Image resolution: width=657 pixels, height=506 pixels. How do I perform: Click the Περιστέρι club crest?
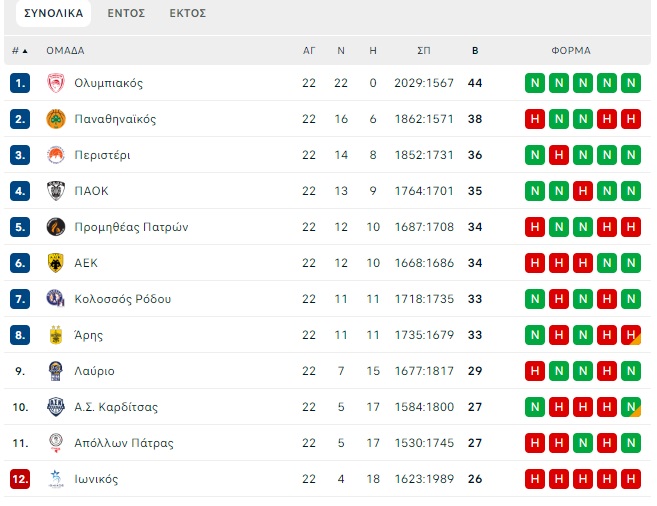(56, 155)
